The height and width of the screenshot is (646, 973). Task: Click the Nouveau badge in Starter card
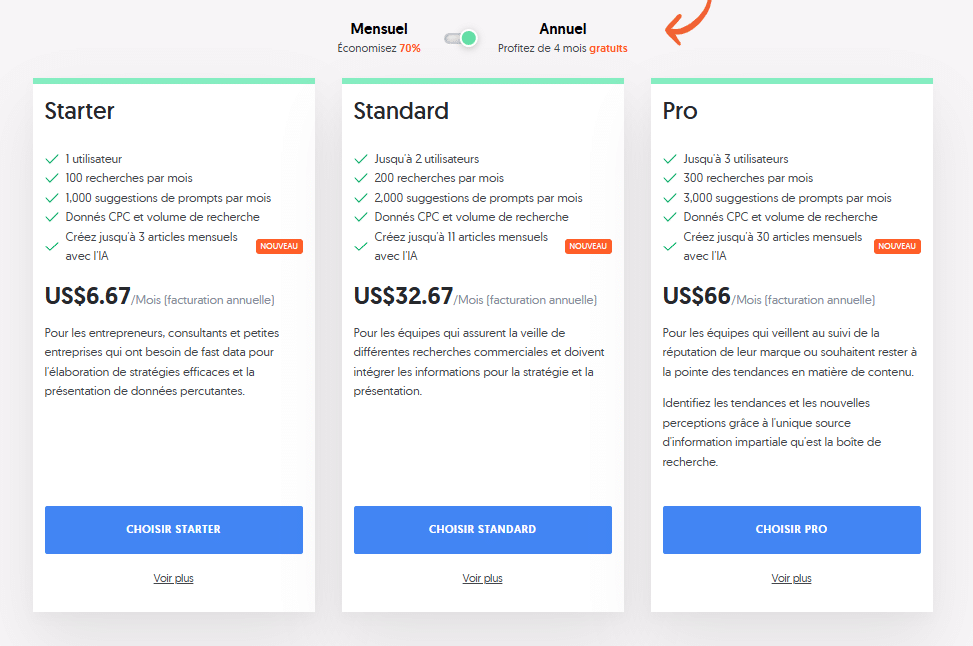[279, 246]
